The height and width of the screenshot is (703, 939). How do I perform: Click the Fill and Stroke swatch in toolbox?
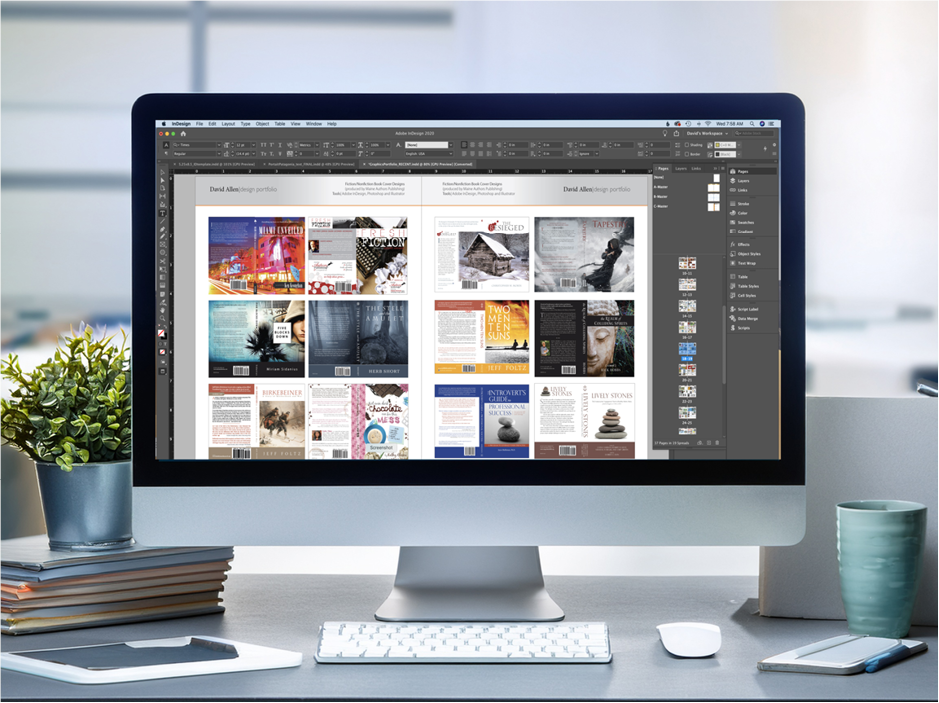[162, 333]
